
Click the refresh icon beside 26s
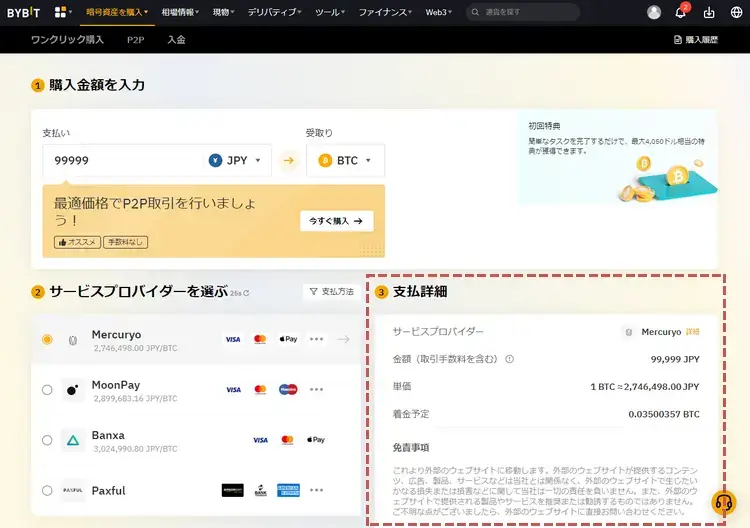coord(246,293)
